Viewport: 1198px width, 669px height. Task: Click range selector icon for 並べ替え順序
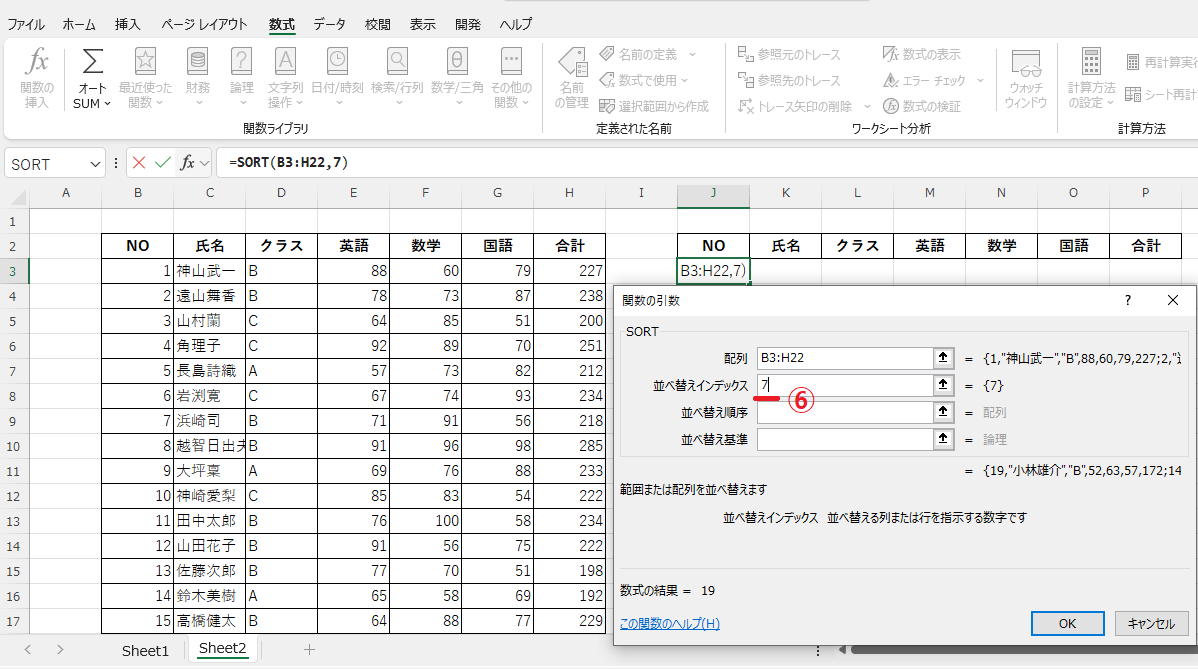tap(942, 412)
